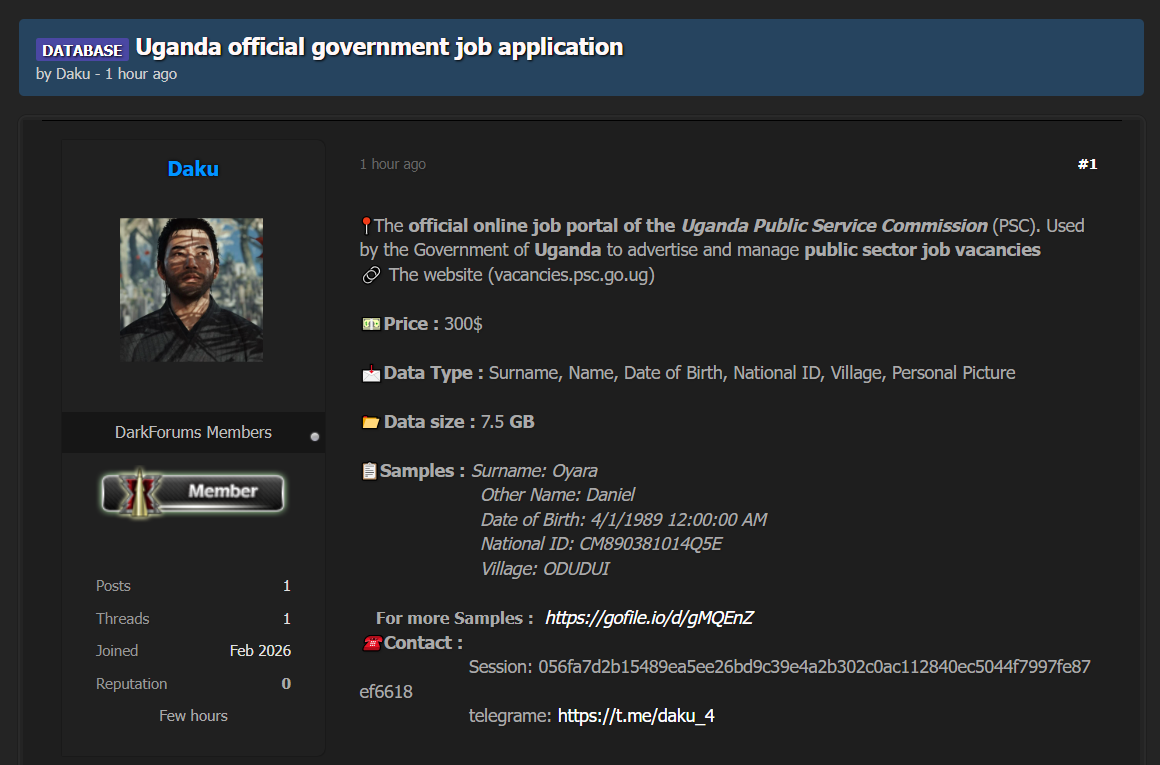Click the Reputation score value
This screenshot has width=1160, height=765.
pyautogui.click(x=286, y=684)
